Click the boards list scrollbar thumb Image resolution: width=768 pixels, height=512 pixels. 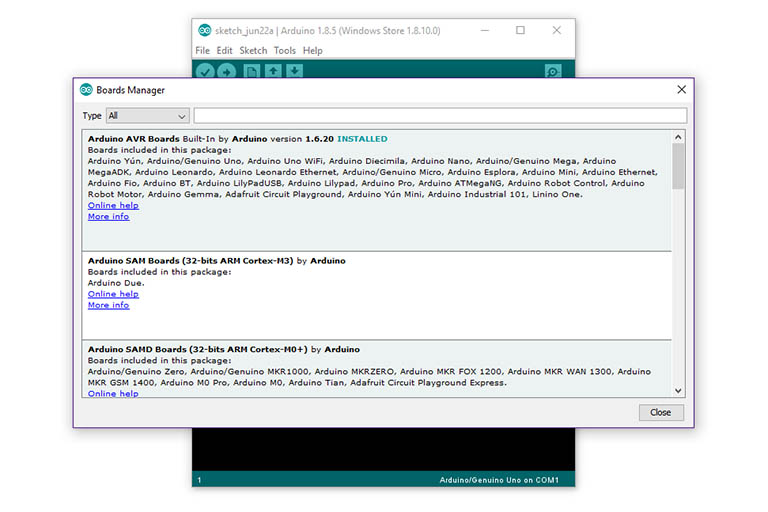(x=678, y=166)
